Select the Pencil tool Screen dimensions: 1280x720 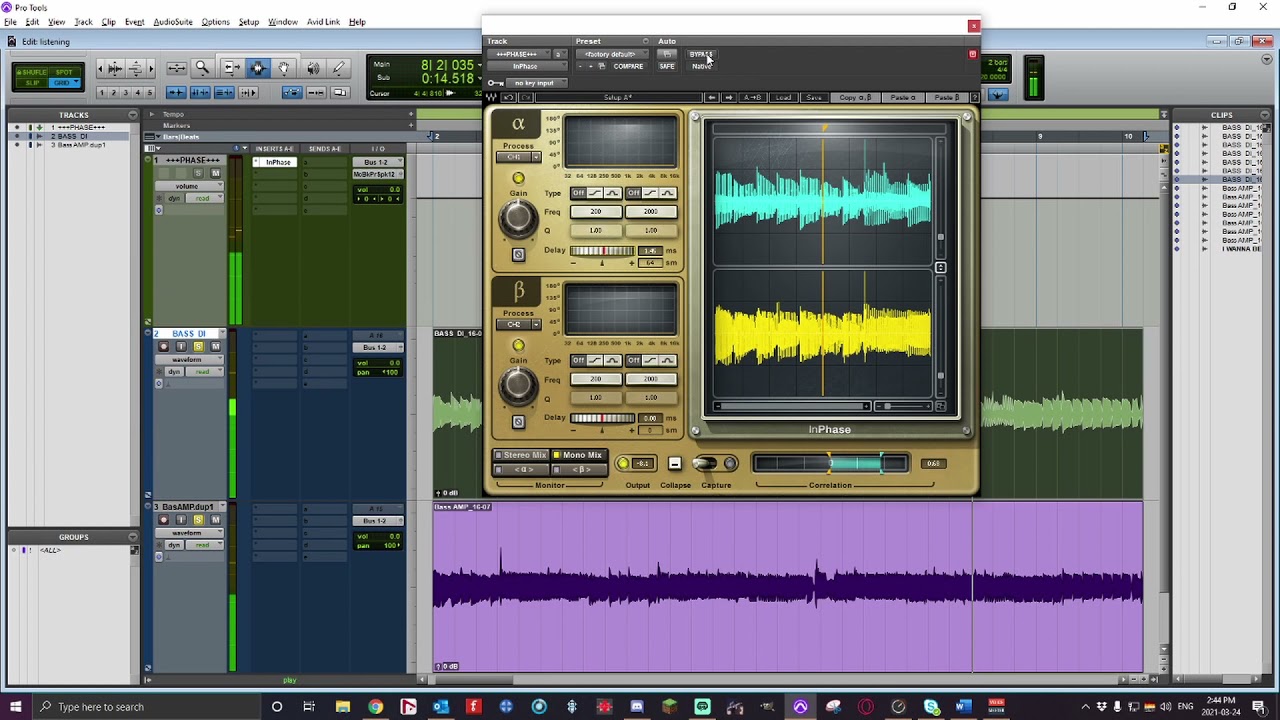pos(340,68)
